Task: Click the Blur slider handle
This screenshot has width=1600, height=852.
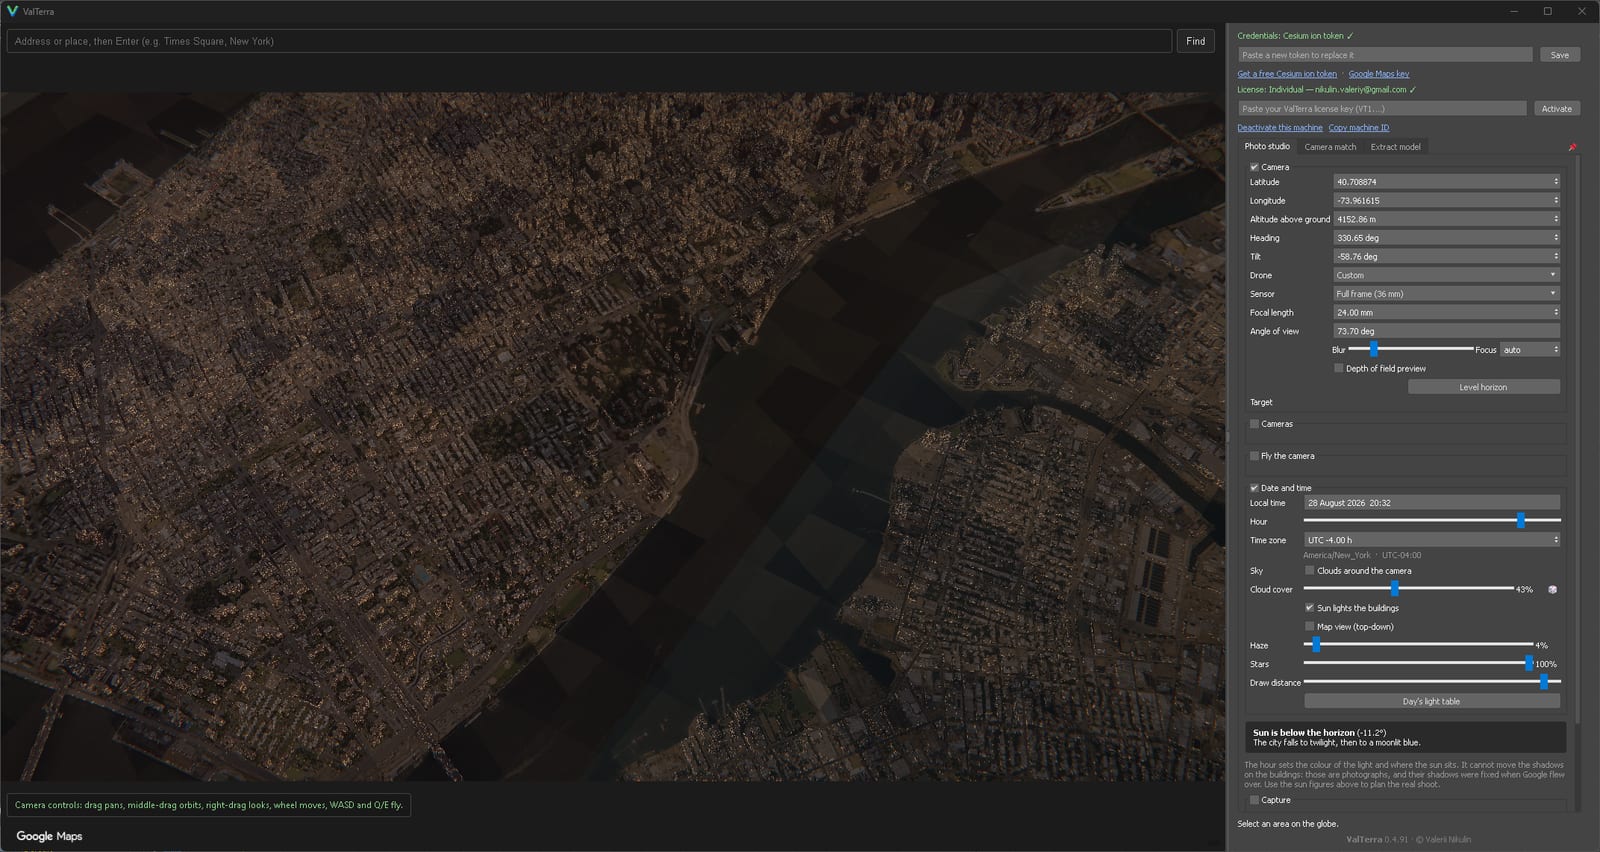Action: [1373, 349]
